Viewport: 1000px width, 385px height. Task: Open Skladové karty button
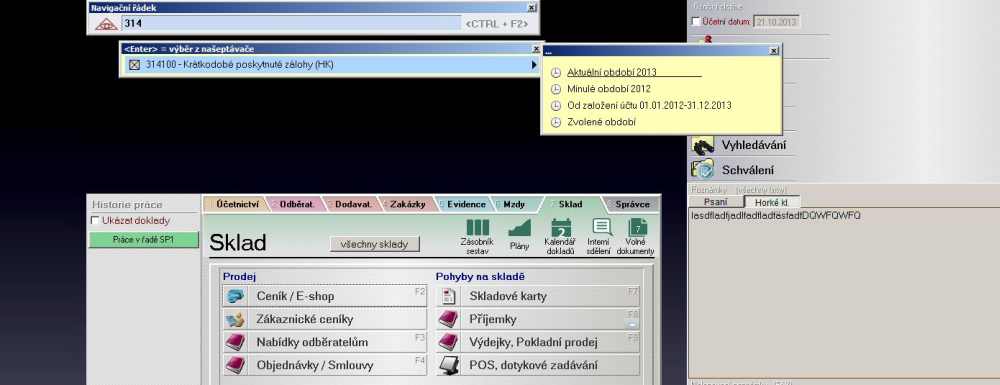pos(538,296)
